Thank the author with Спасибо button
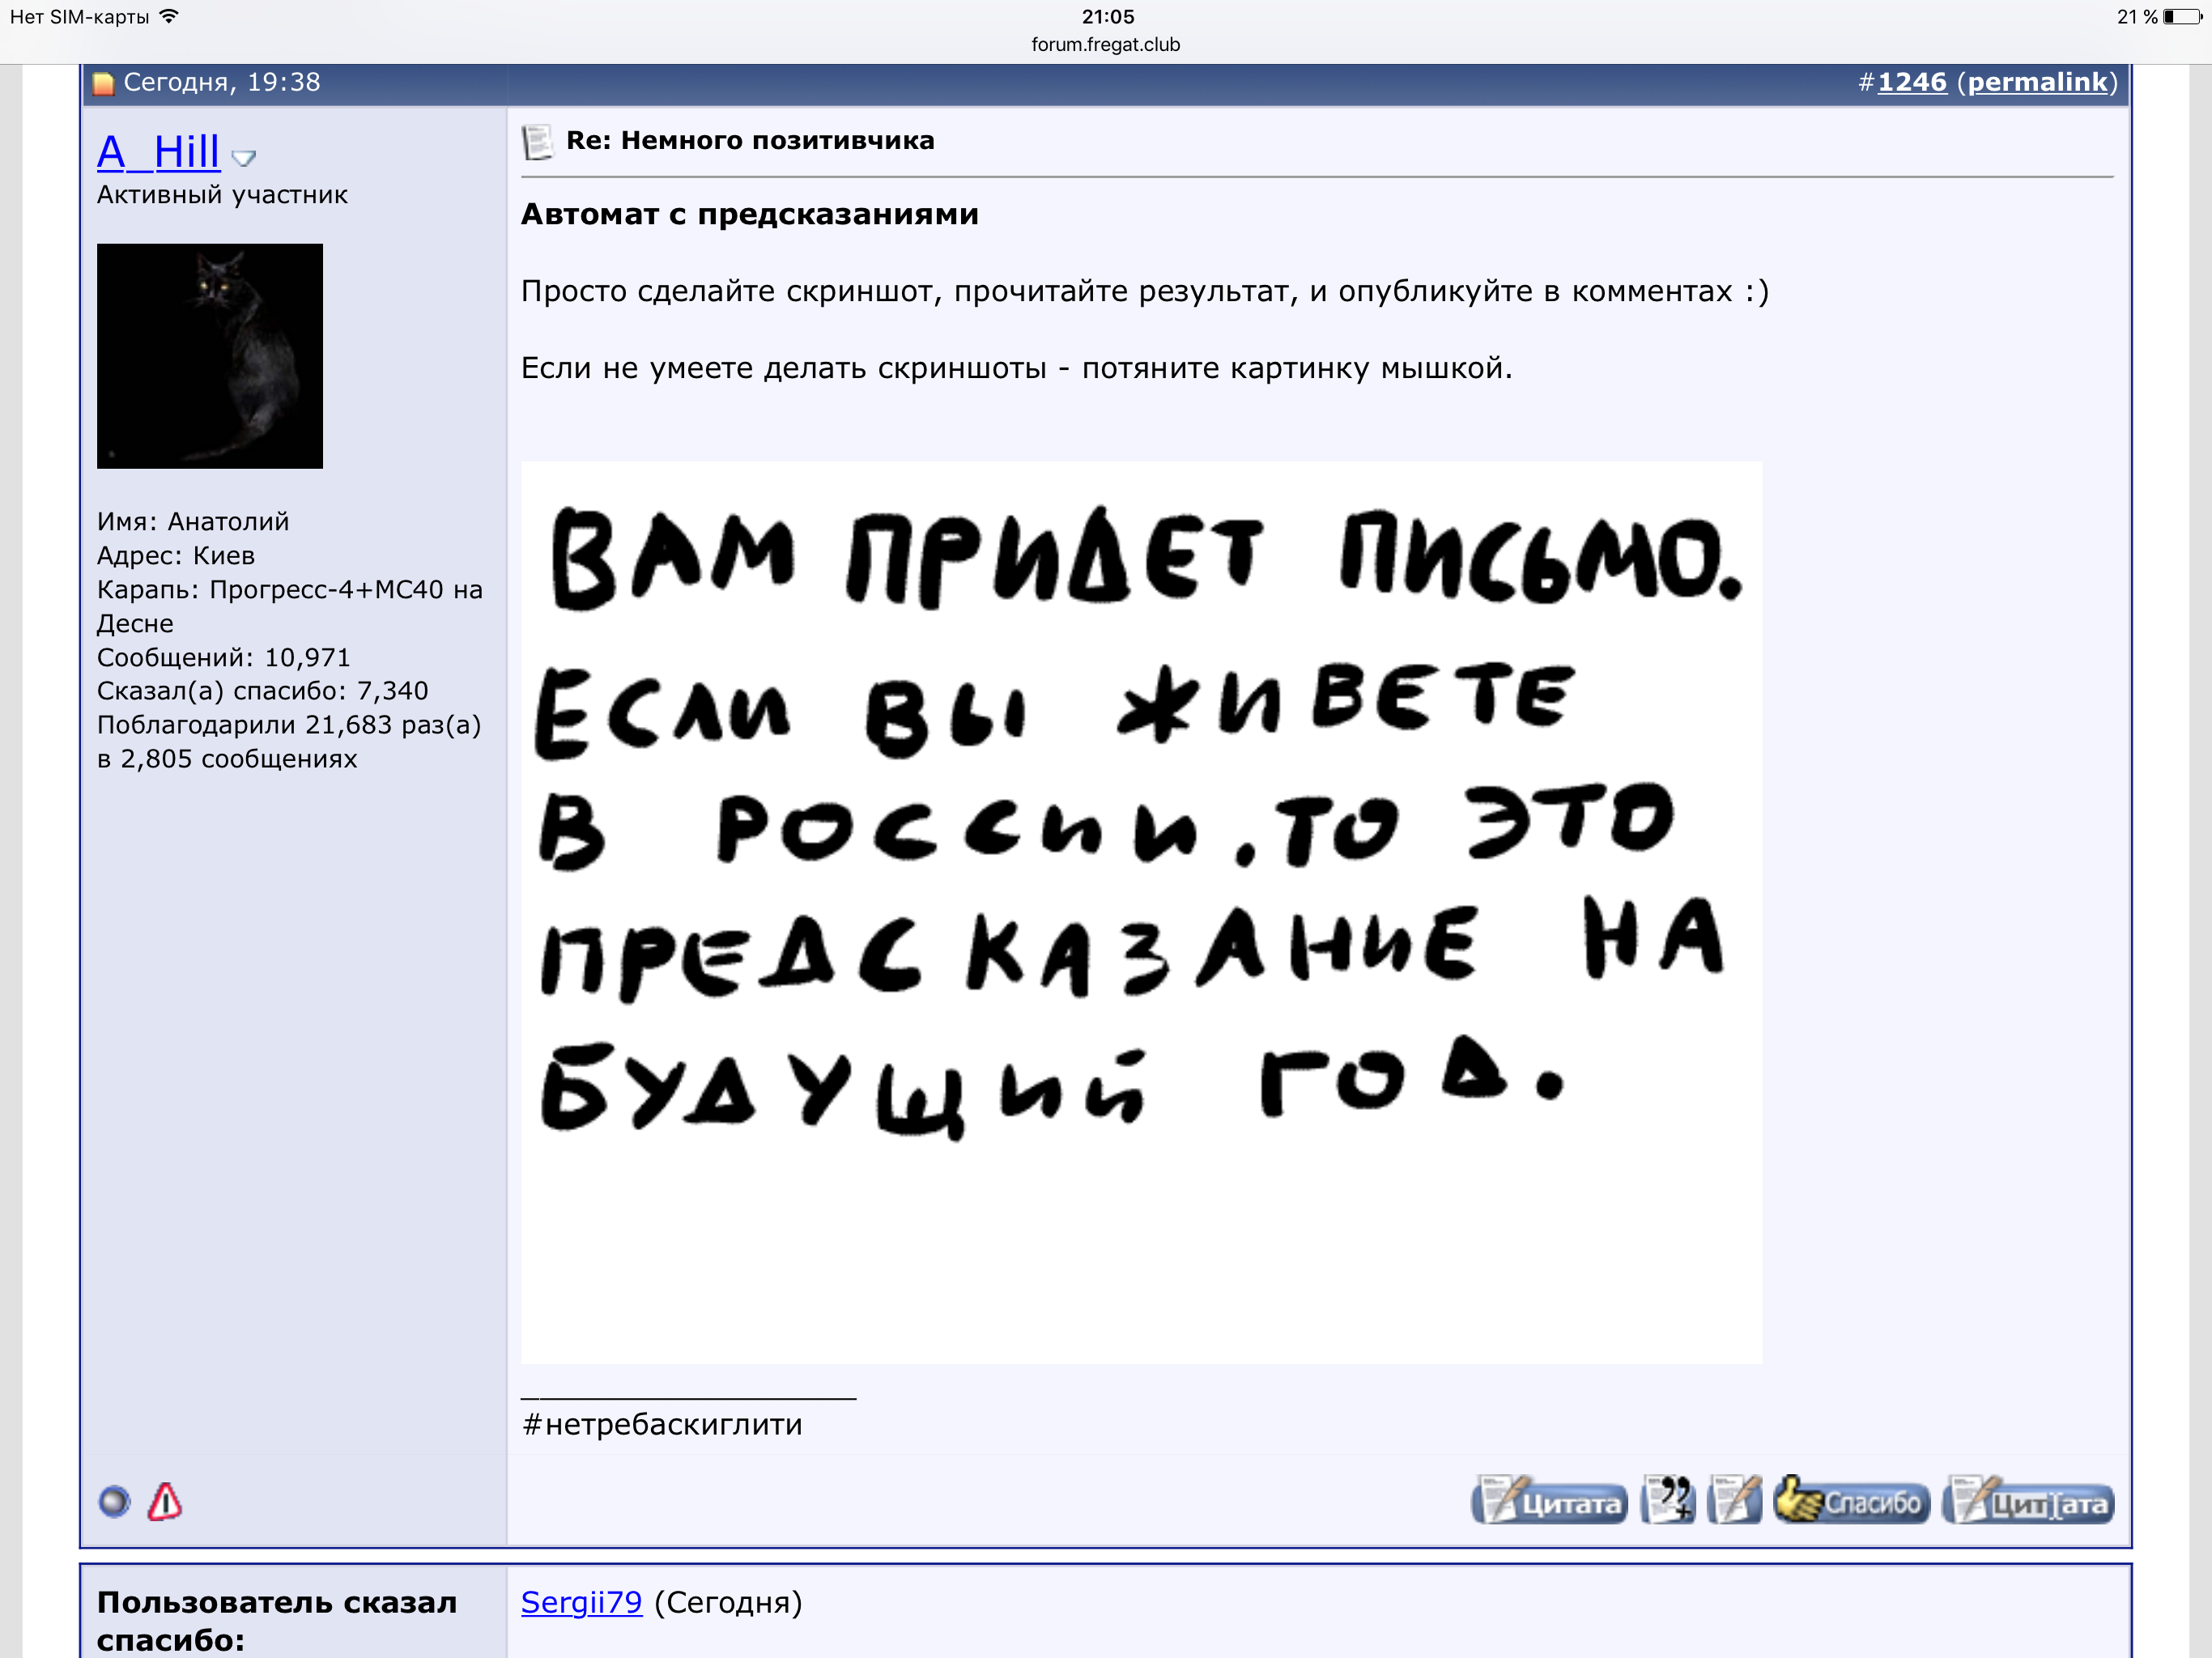This screenshot has height=1658, width=2212. [x=1851, y=1500]
